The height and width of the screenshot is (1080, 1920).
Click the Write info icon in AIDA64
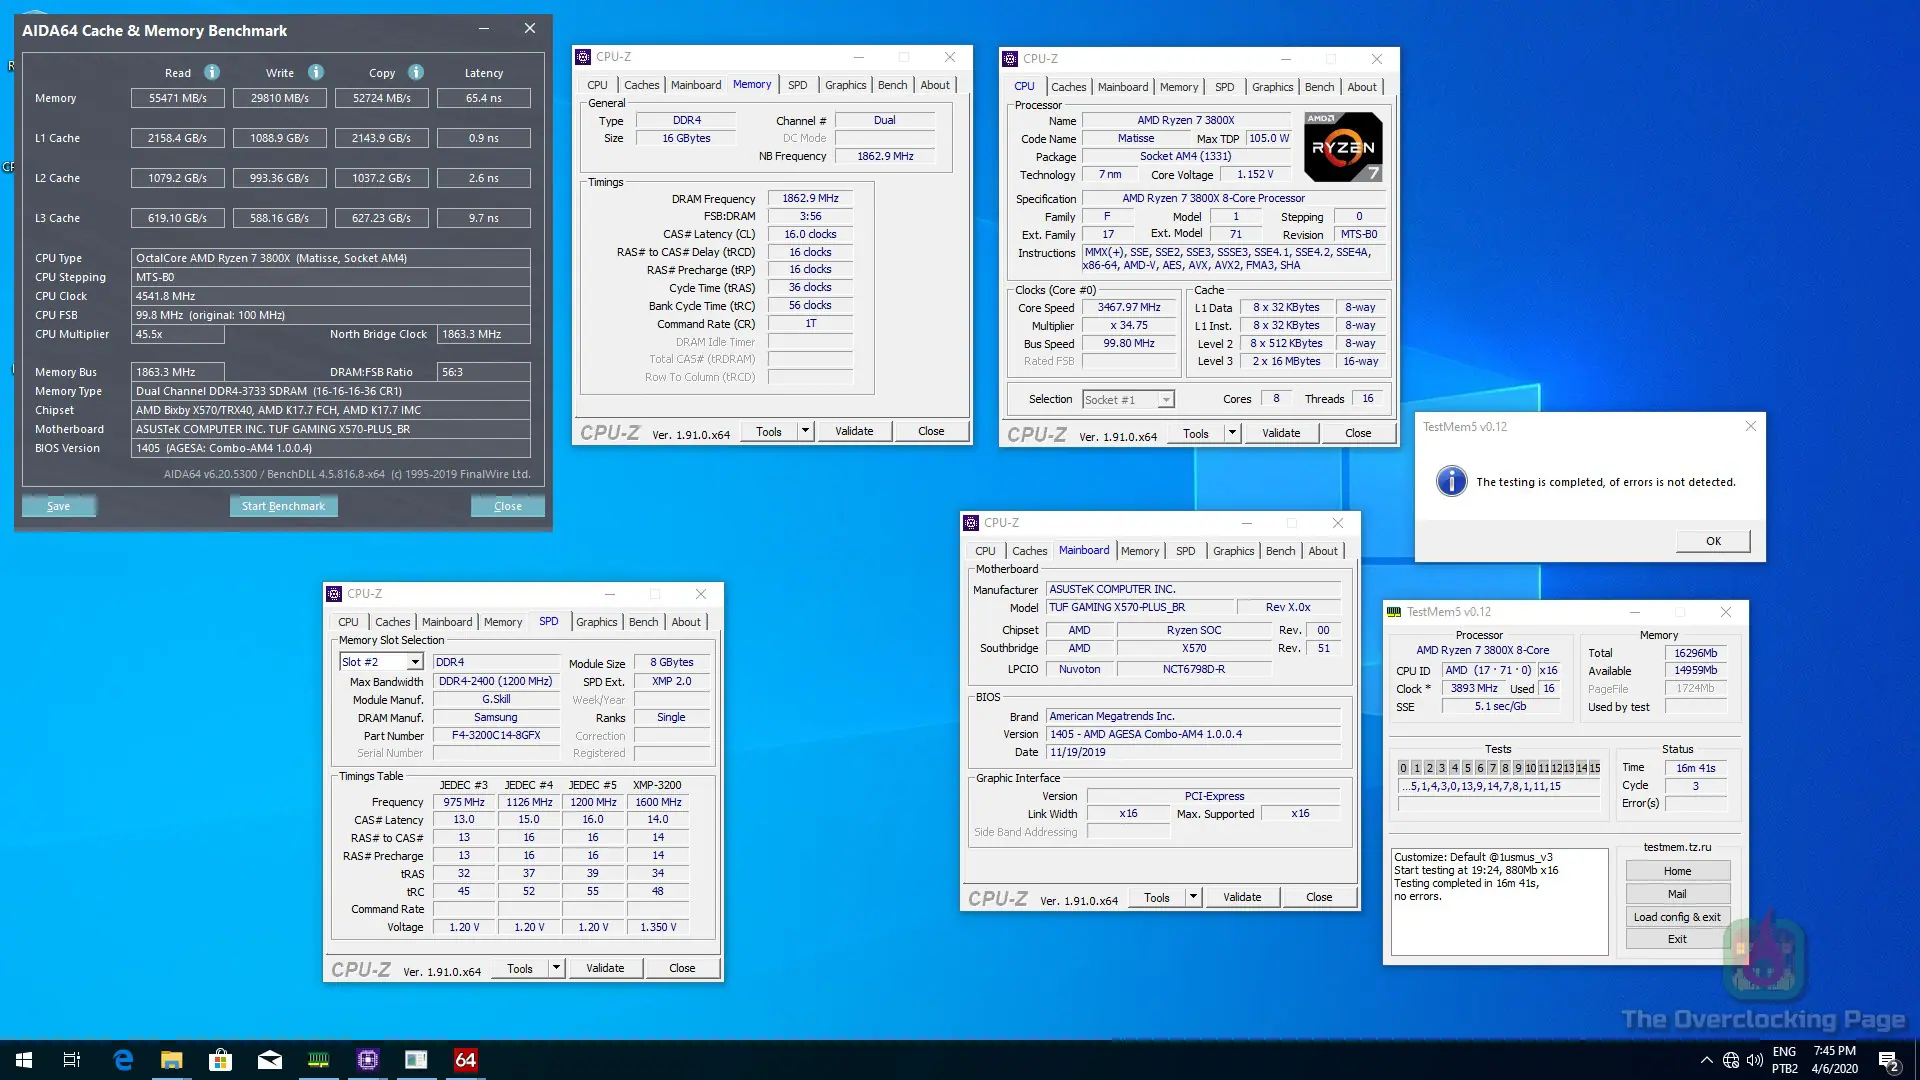click(316, 72)
